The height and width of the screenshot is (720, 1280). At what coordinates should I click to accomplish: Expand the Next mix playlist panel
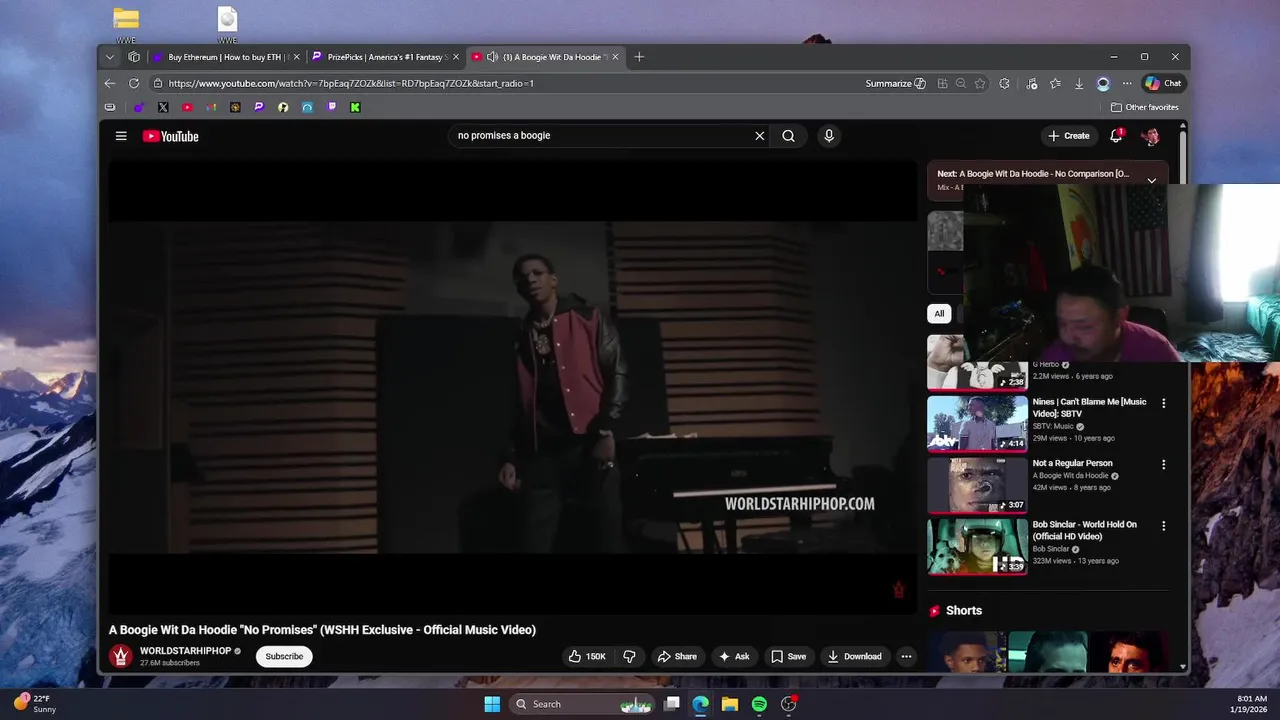pyautogui.click(x=1151, y=180)
